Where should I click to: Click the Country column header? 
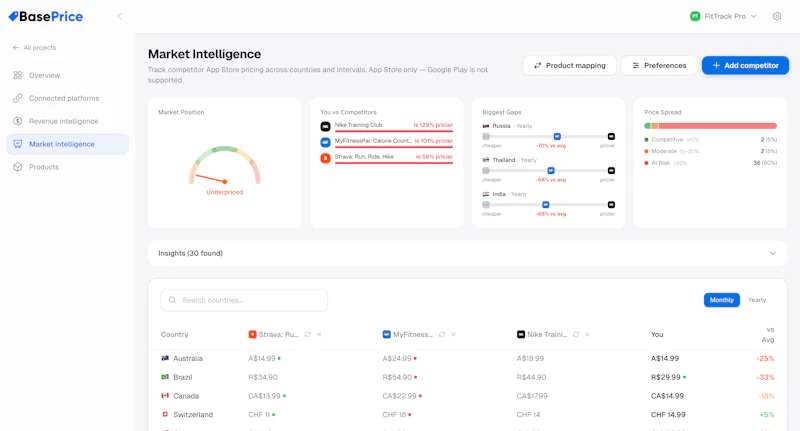point(174,335)
